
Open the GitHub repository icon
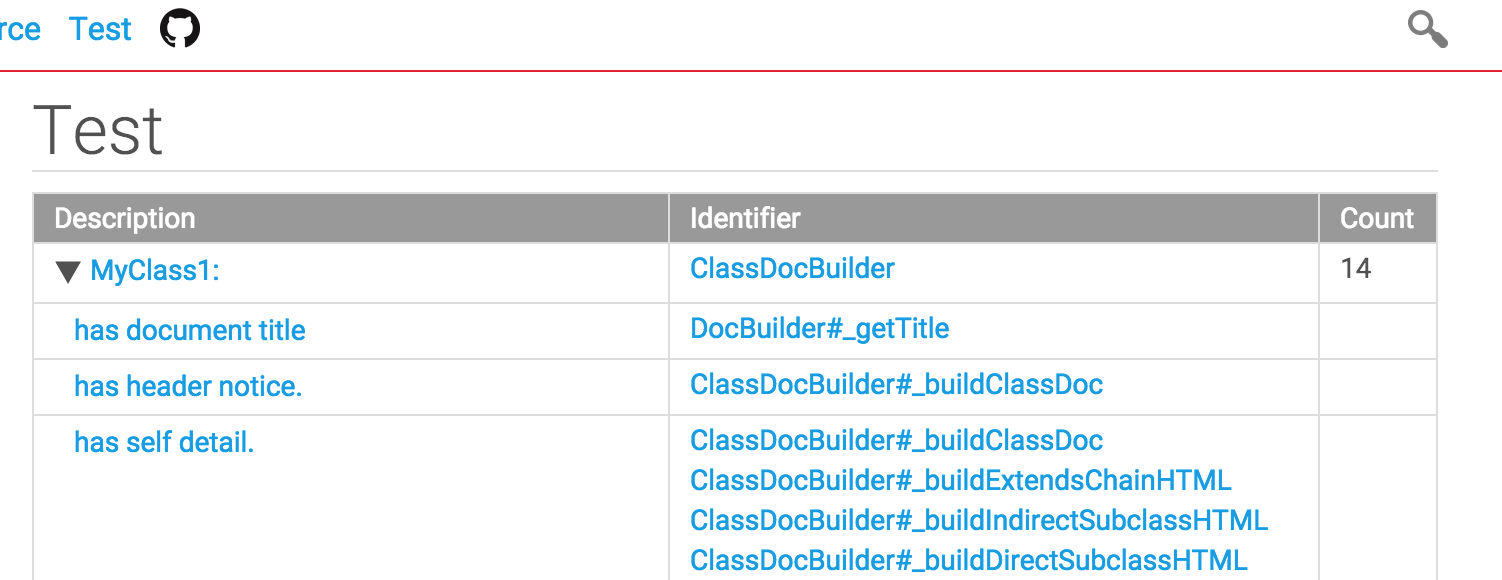pos(180,29)
